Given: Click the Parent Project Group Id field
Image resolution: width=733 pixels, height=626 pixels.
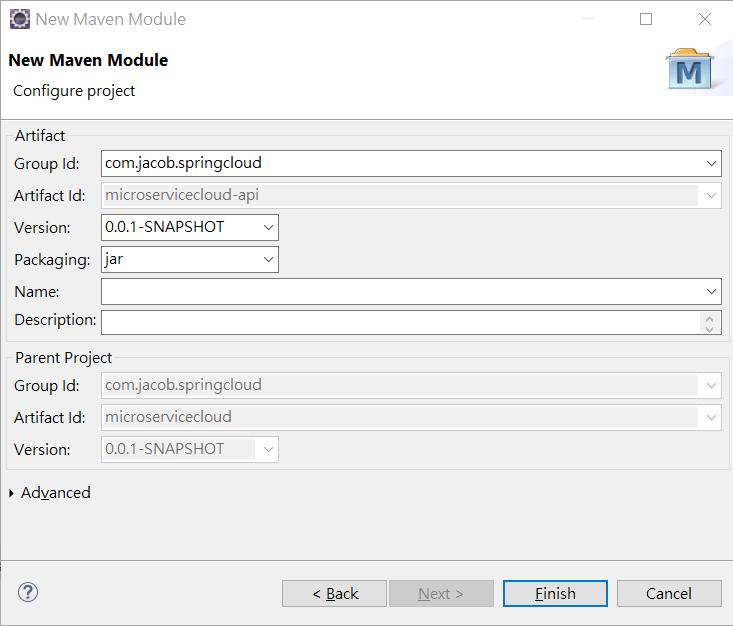Looking at the screenshot, I should [x=411, y=386].
